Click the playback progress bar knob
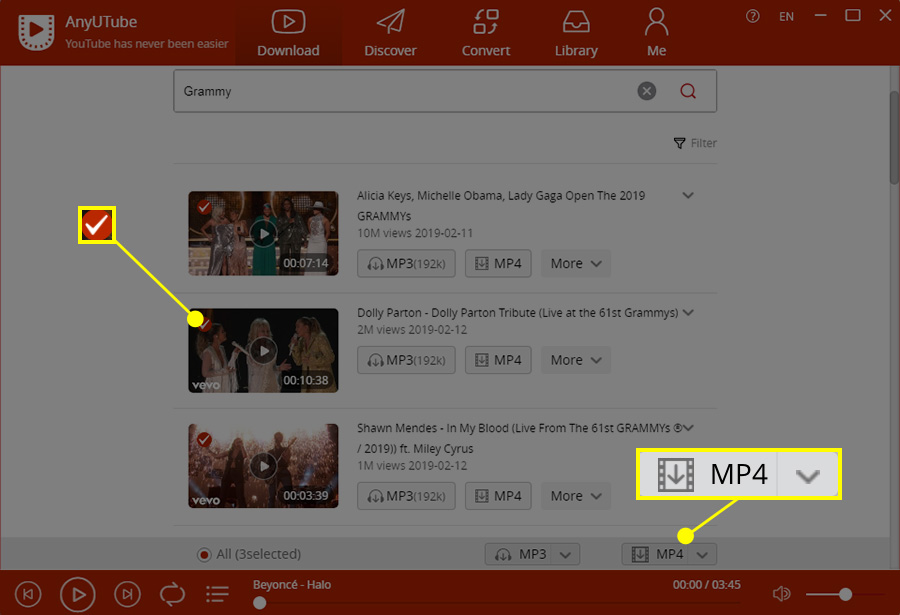This screenshot has width=900, height=615. tap(260, 603)
